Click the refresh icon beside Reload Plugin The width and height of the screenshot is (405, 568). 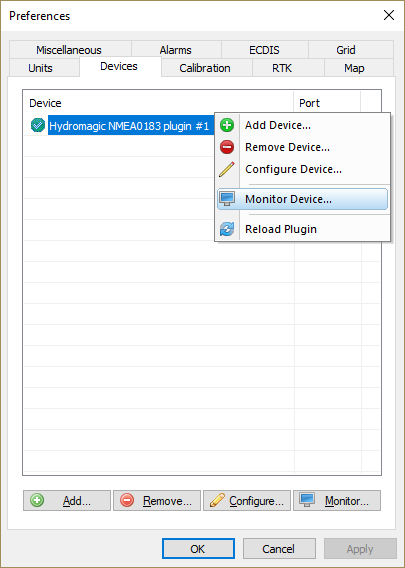point(227,229)
